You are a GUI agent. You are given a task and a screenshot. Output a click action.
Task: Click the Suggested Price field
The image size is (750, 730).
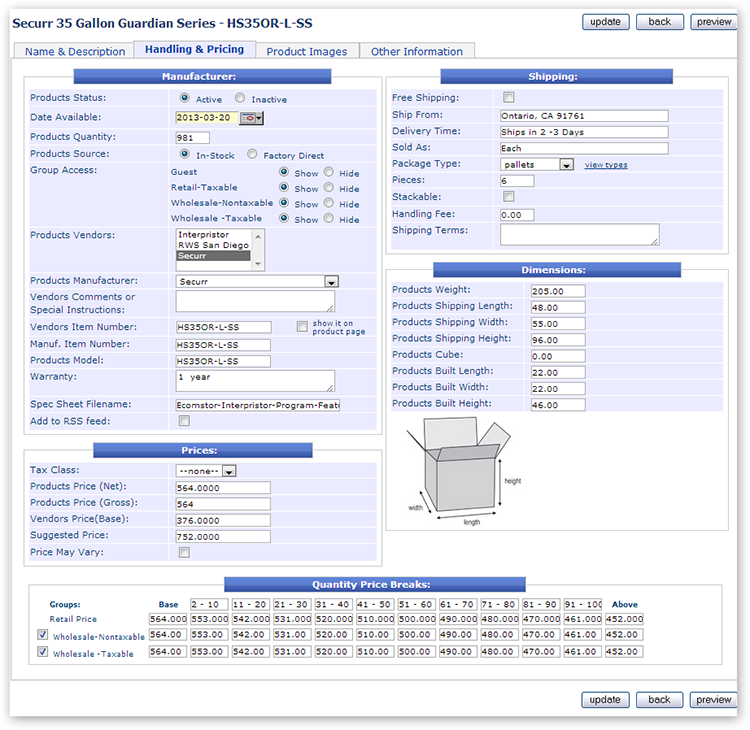223,537
